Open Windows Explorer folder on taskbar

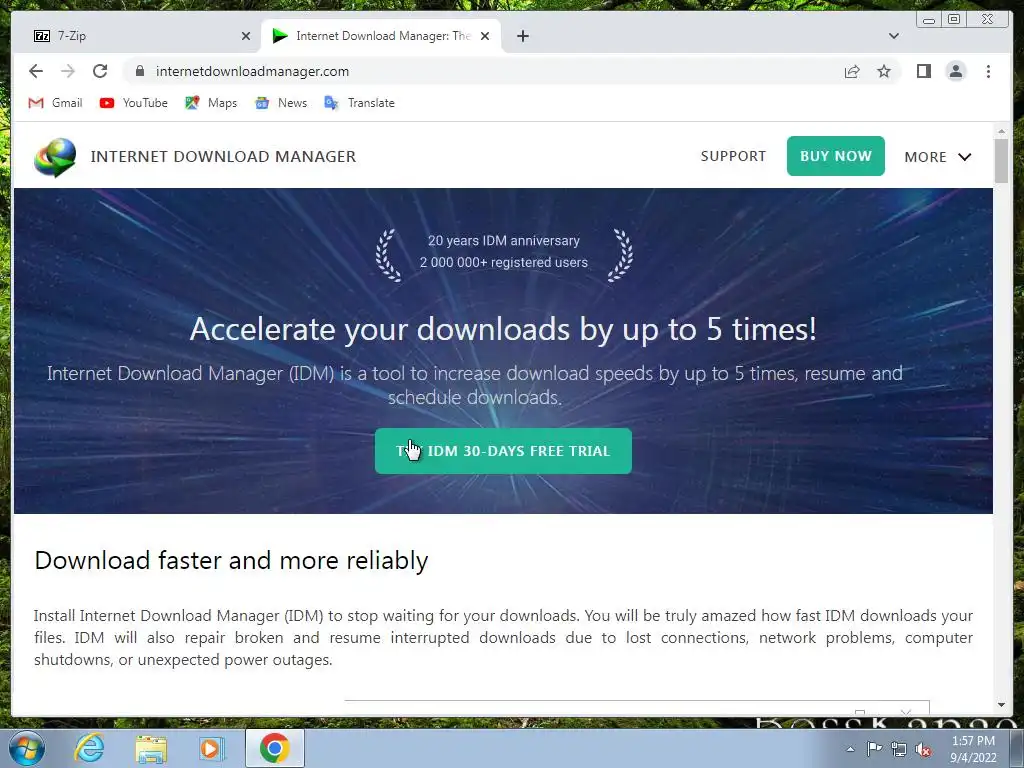coord(151,748)
